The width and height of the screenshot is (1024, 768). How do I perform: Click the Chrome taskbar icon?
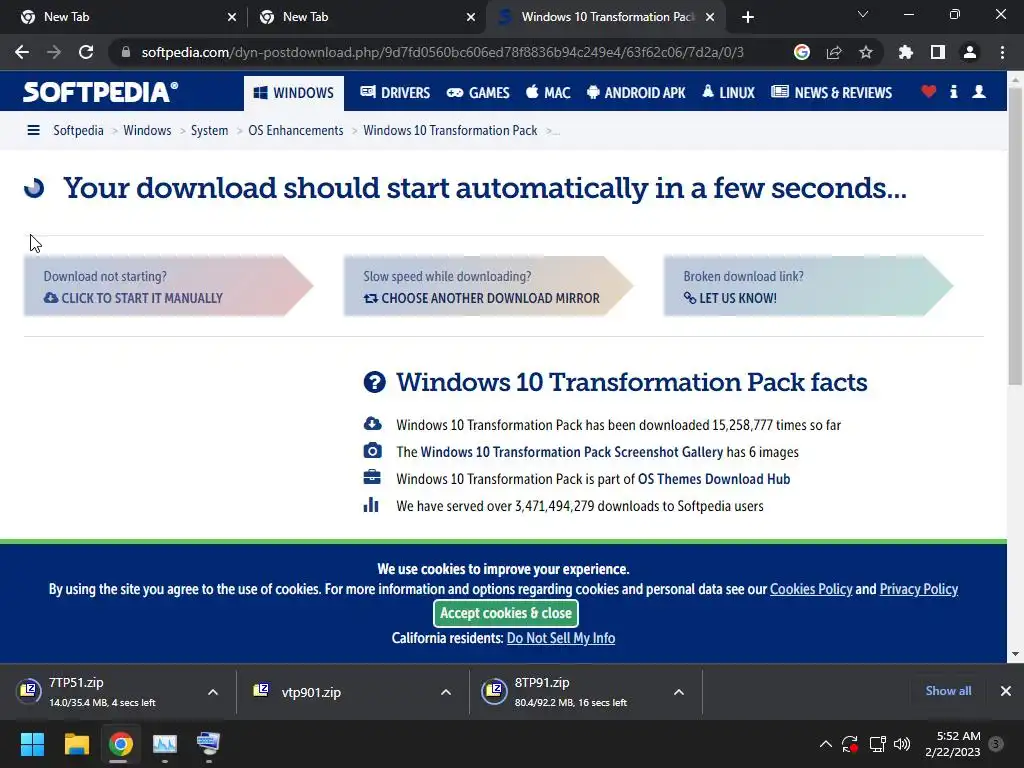point(121,743)
